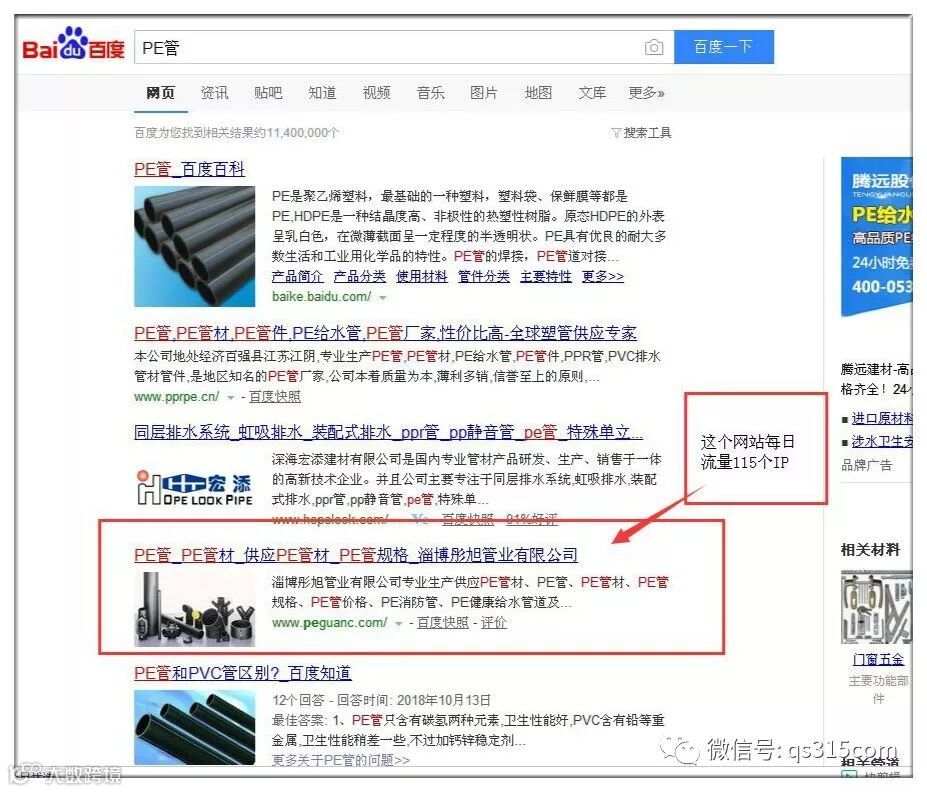Open the 管件分类 sublink
The width and height of the screenshot is (927, 792).
484,276
